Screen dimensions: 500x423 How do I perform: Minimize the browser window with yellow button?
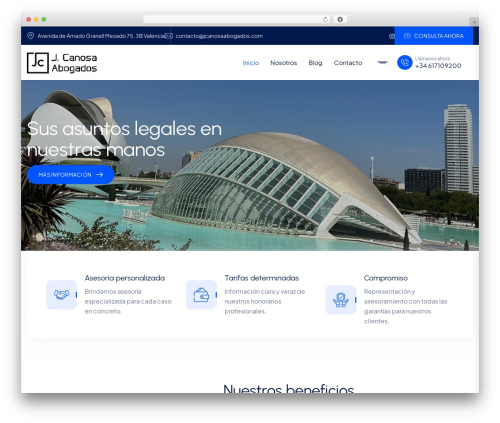(36, 19)
